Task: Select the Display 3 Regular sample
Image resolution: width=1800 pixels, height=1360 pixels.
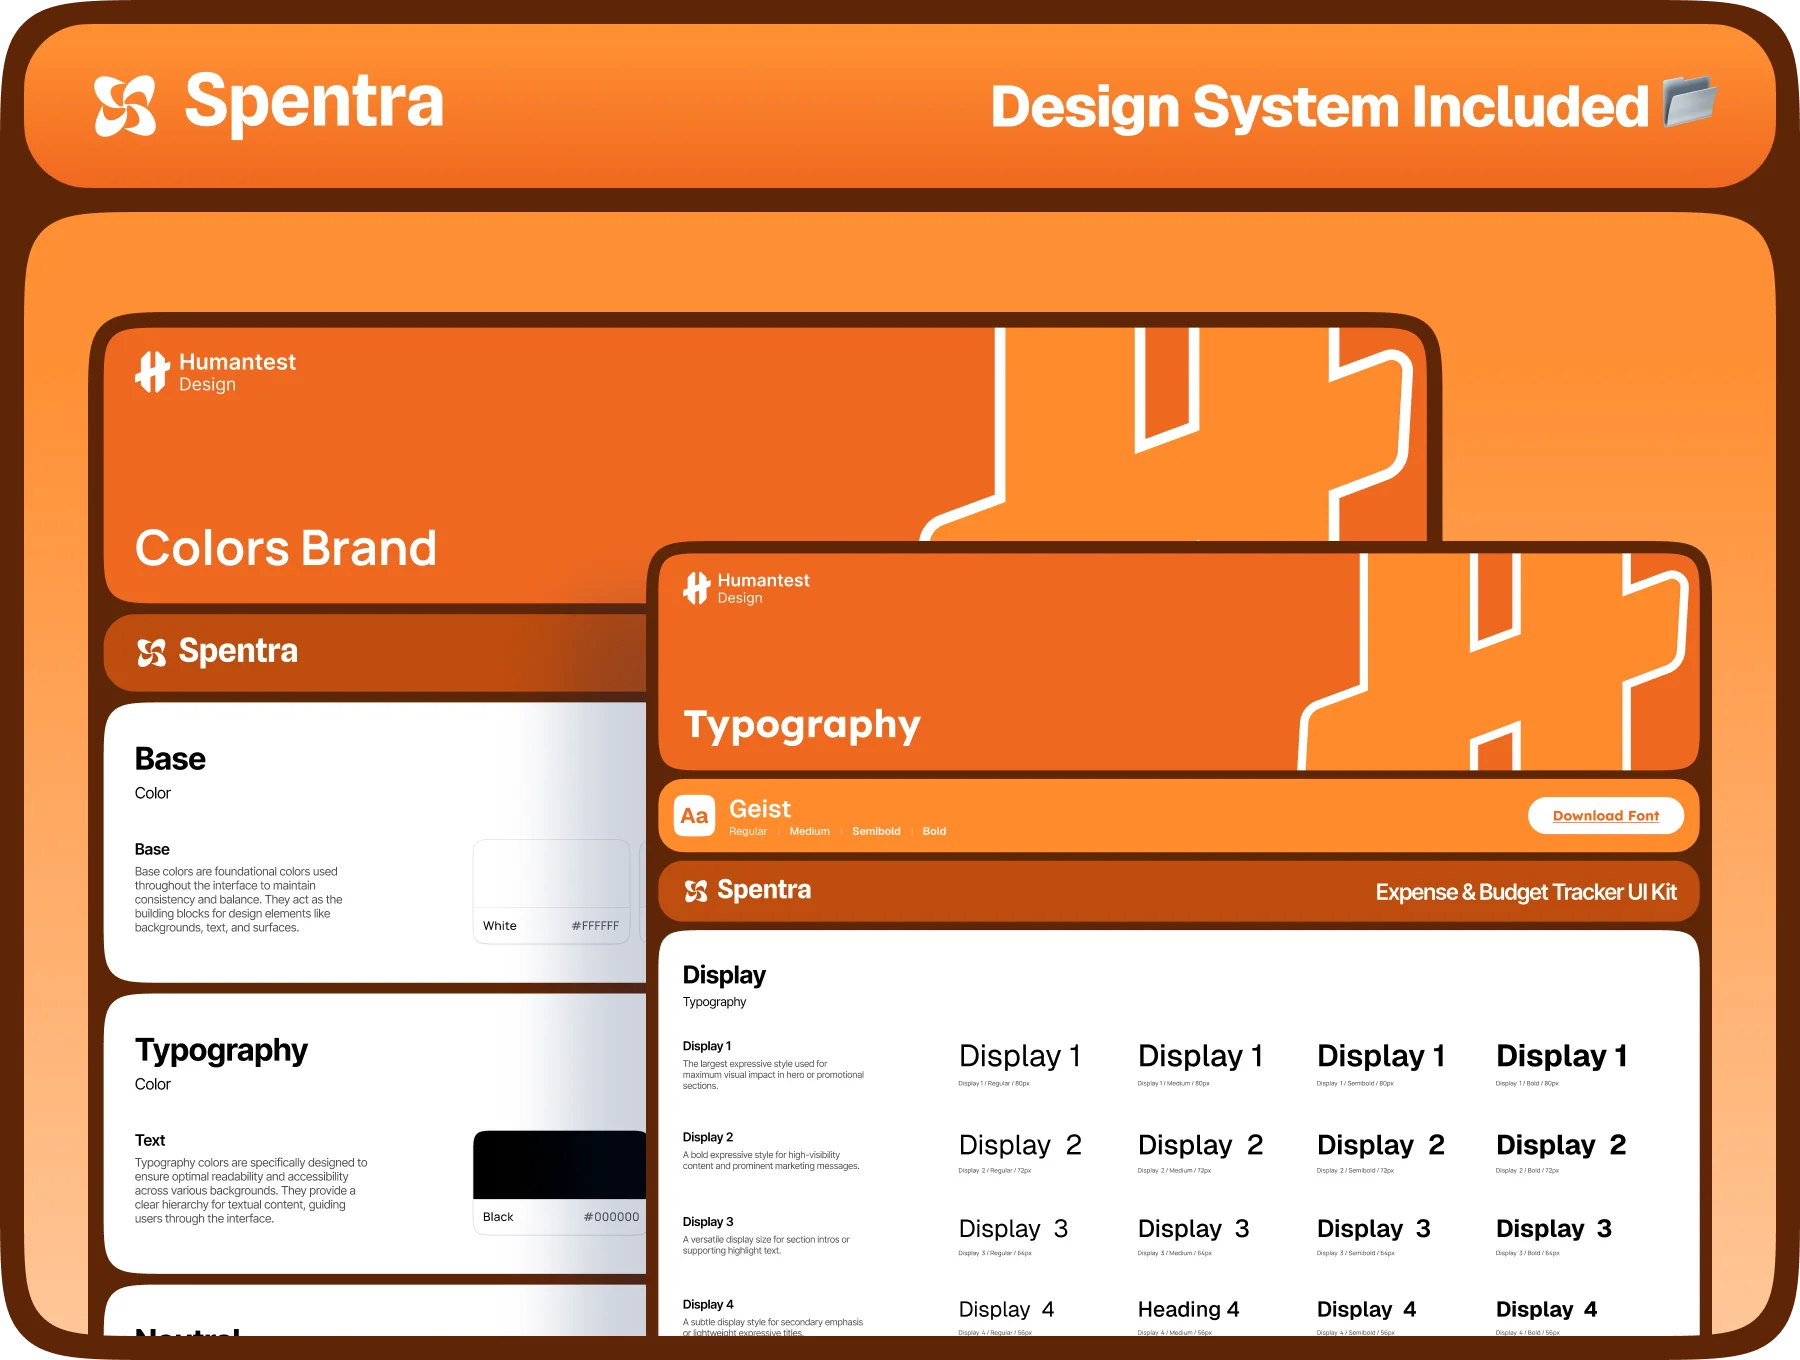Action: coord(1014,1229)
